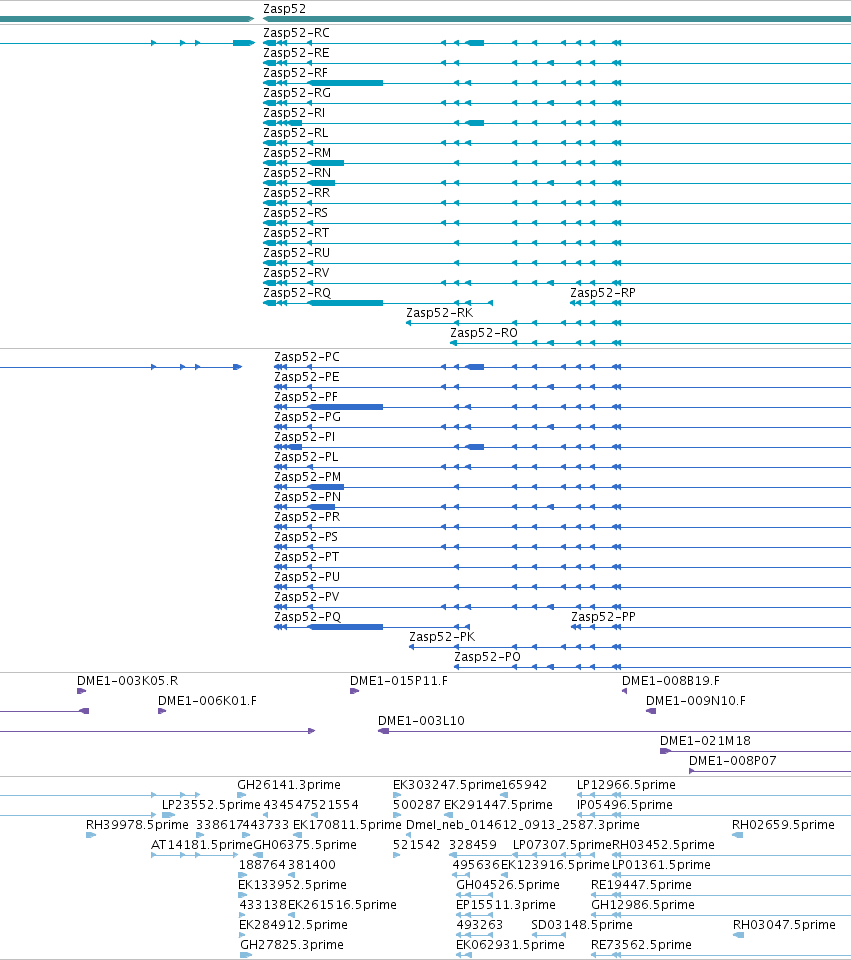Select protein label Zasp52-PM
This screenshot has height=960, width=851.
[307, 477]
